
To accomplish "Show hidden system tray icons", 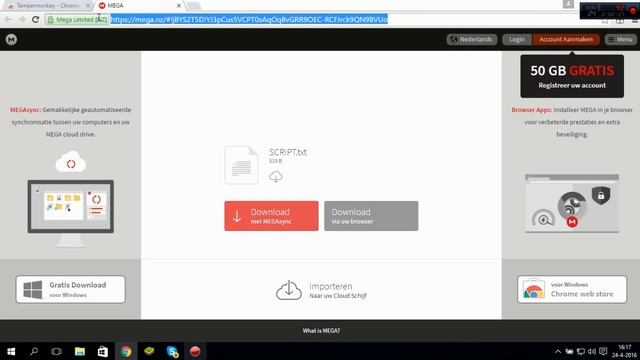I will point(558,351).
